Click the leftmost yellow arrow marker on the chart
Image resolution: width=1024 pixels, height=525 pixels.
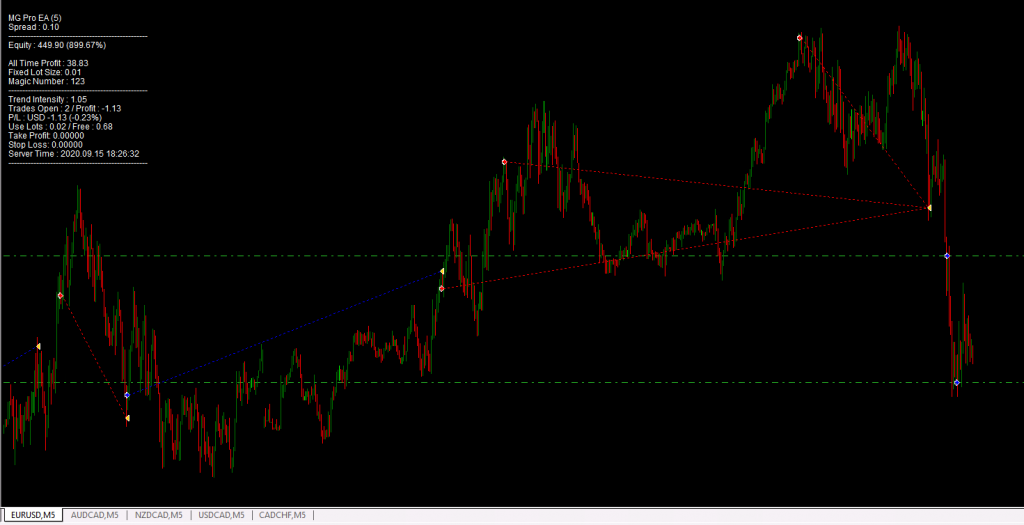[38, 347]
